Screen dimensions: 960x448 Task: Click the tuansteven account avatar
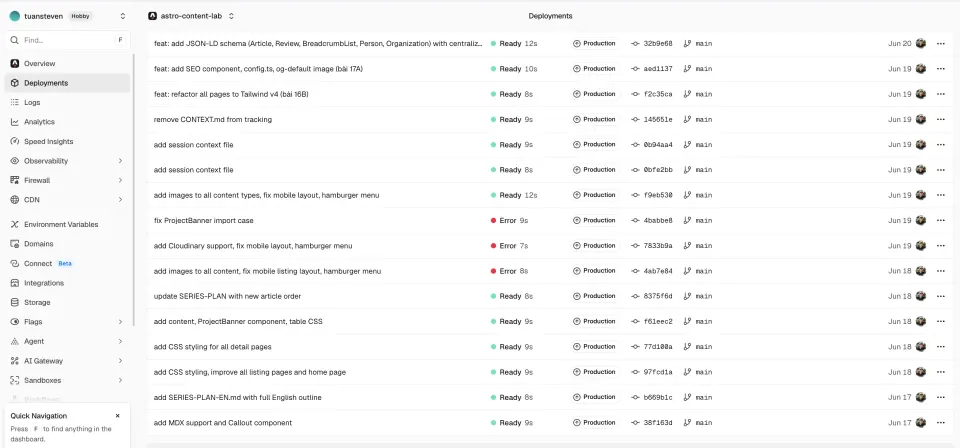(x=15, y=17)
